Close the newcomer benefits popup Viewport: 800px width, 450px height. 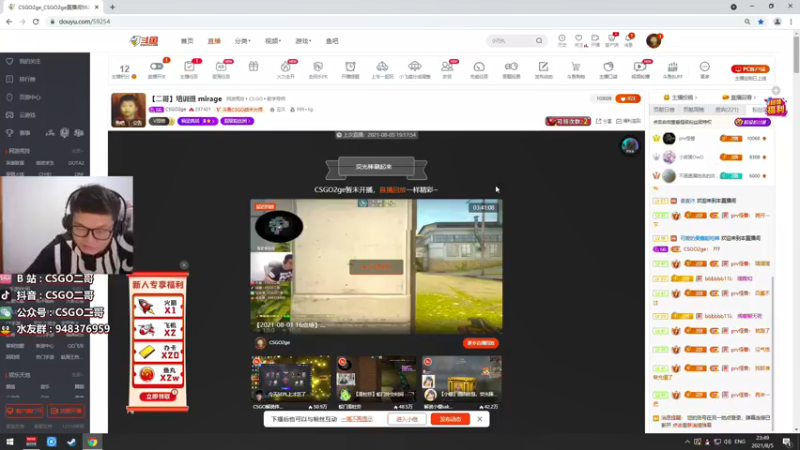[x=184, y=265]
